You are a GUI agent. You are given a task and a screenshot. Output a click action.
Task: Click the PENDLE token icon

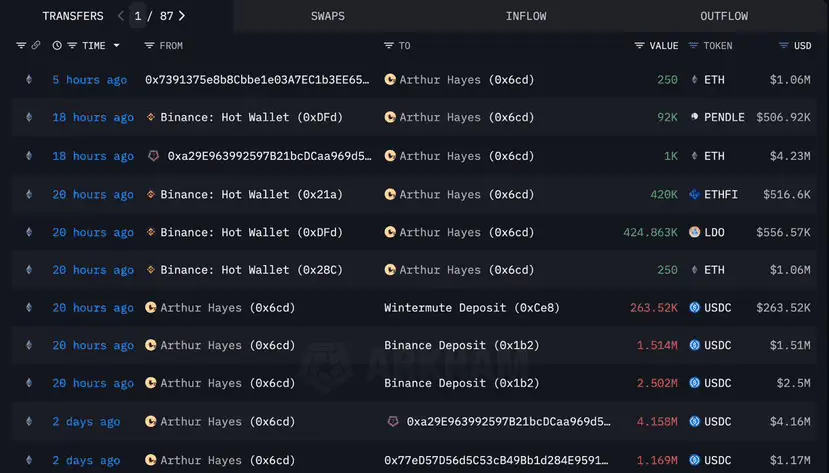[x=695, y=117]
